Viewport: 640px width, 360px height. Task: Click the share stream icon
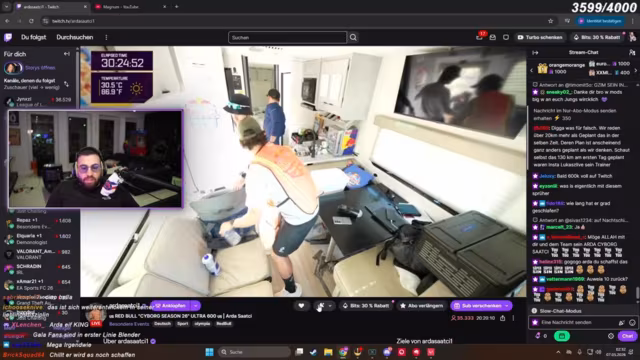coord(502,318)
